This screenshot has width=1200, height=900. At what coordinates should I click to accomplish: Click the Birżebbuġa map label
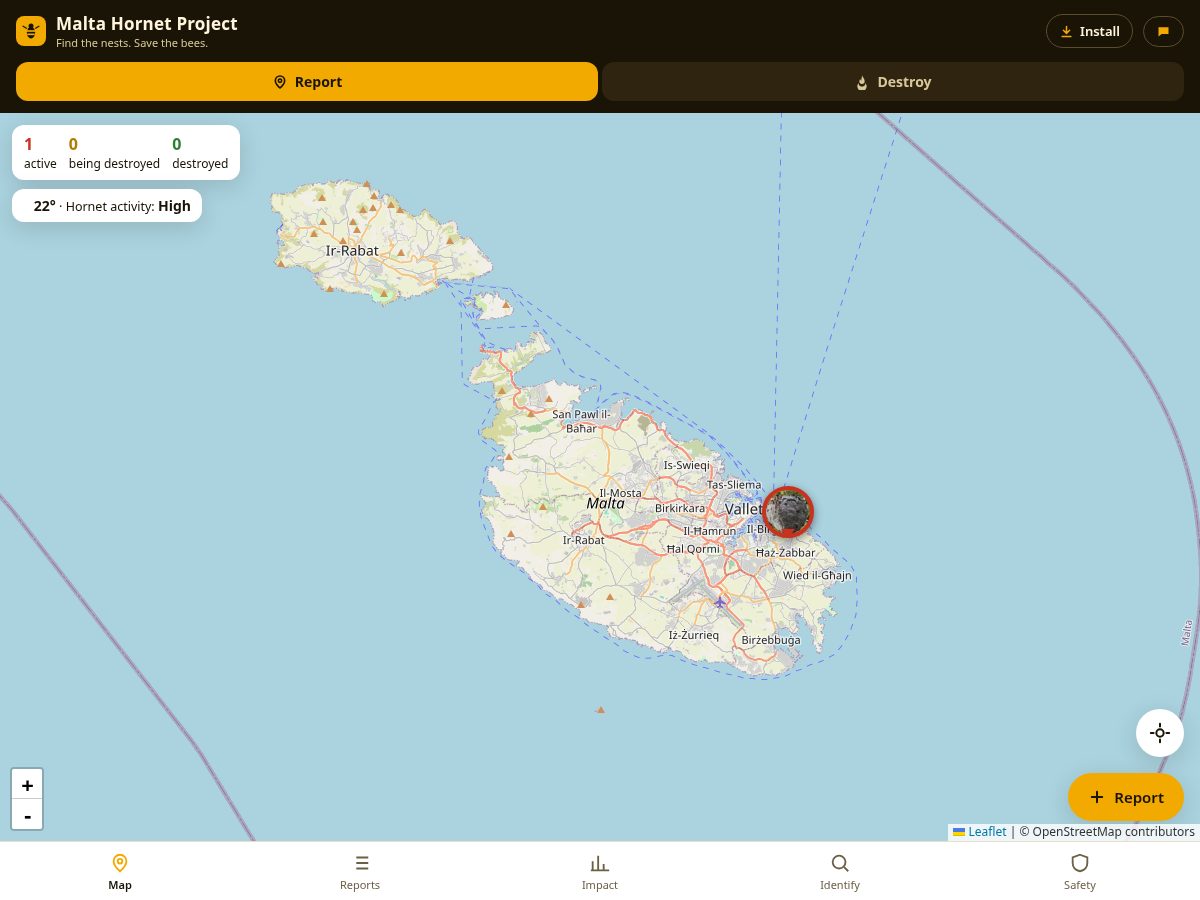[x=771, y=640]
